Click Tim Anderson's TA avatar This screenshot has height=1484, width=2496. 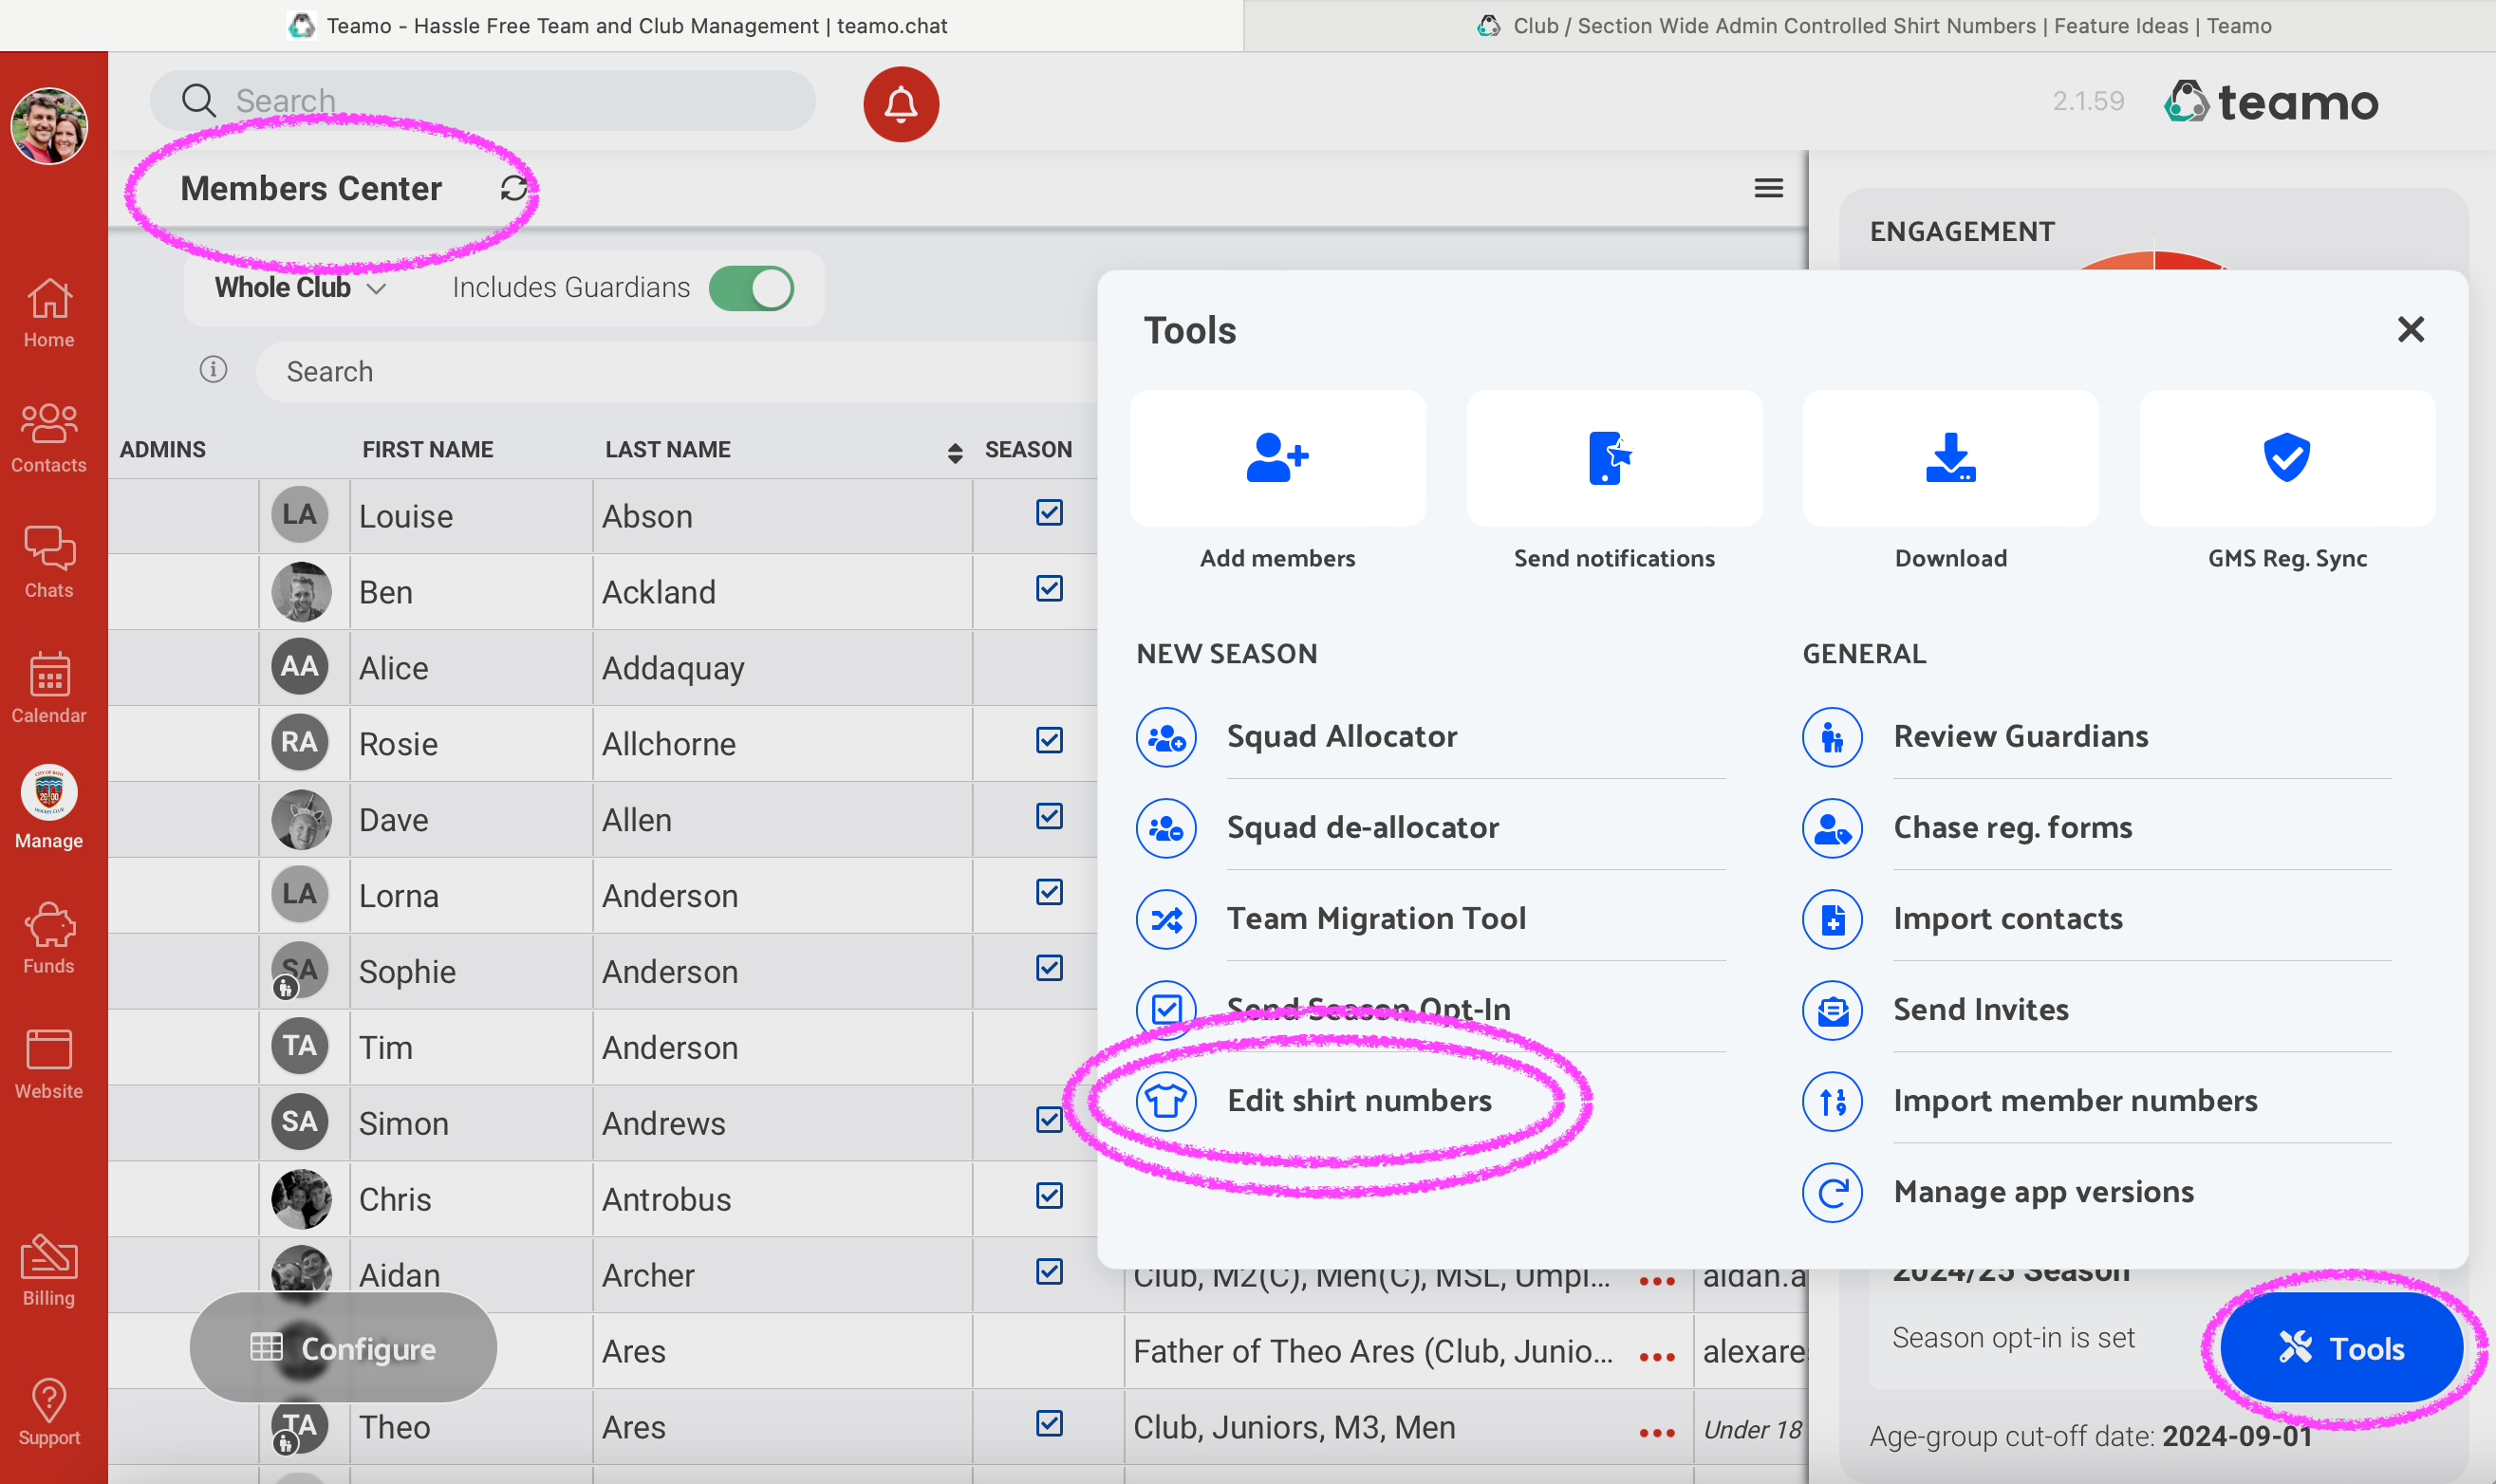pyautogui.click(x=300, y=1046)
